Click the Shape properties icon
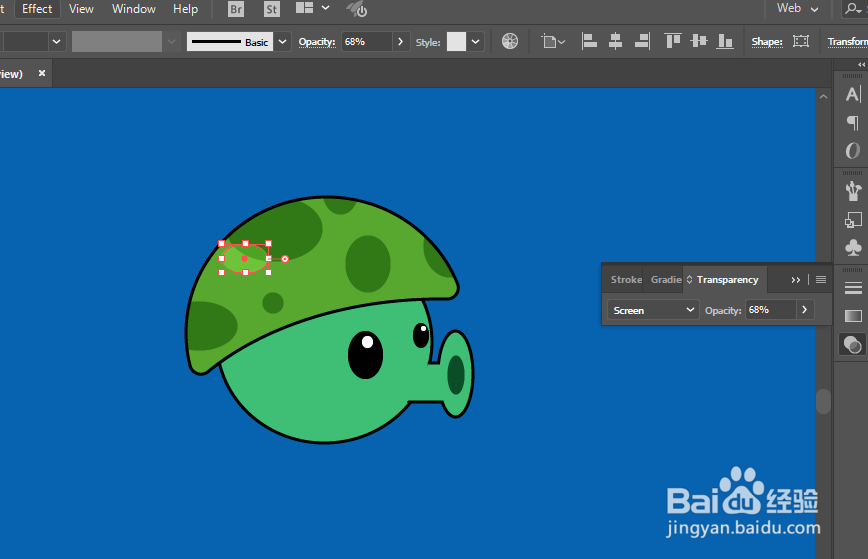 point(800,41)
